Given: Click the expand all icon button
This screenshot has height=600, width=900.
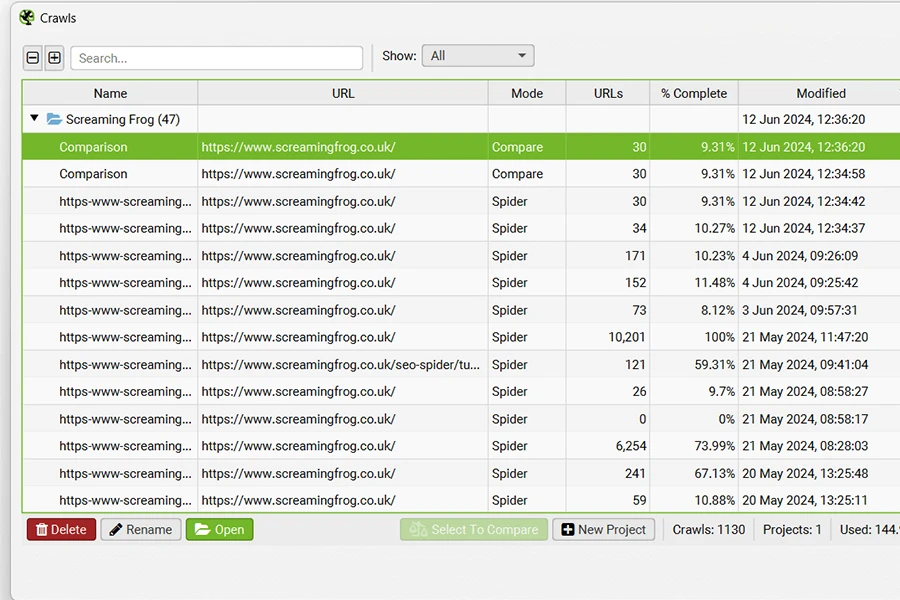Looking at the screenshot, I should click(x=55, y=58).
